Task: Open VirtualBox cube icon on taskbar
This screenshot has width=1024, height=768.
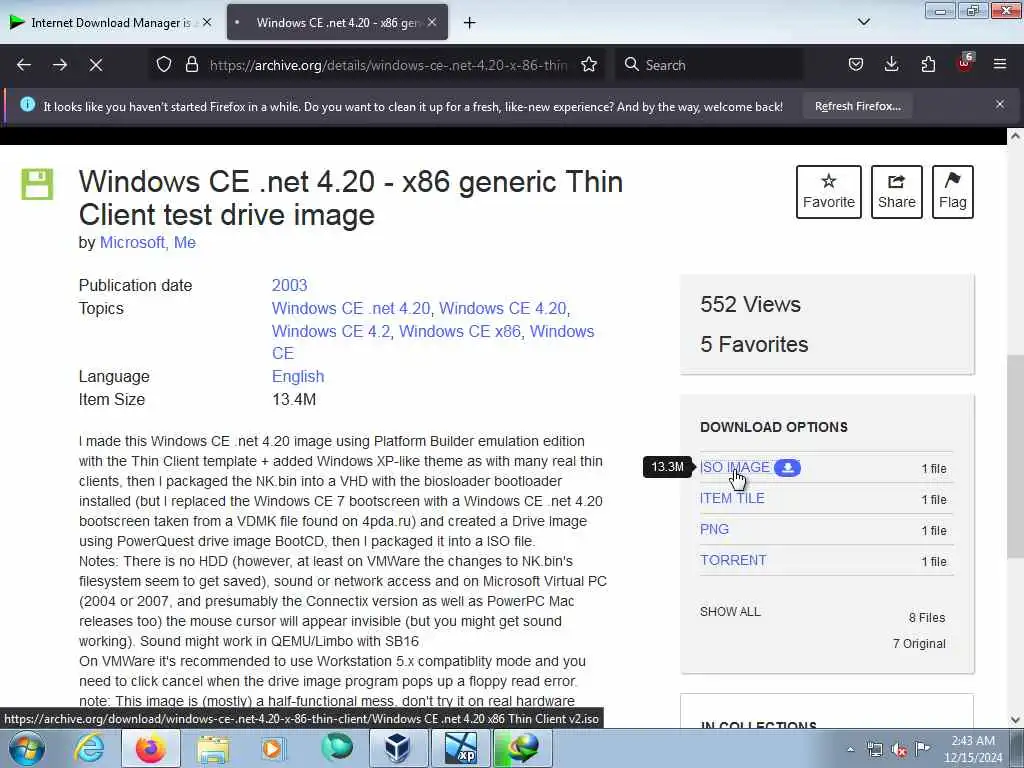Action: click(x=398, y=748)
